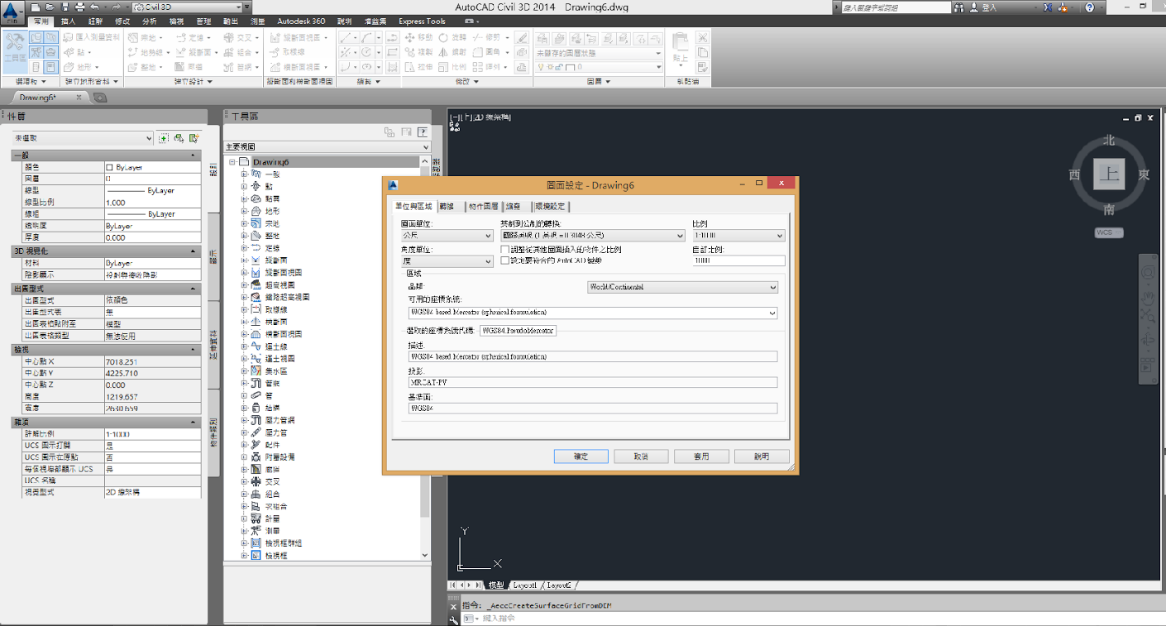Switch to the 環境設定 dialog tab
The height and width of the screenshot is (626, 1166).
pos(550,207)
